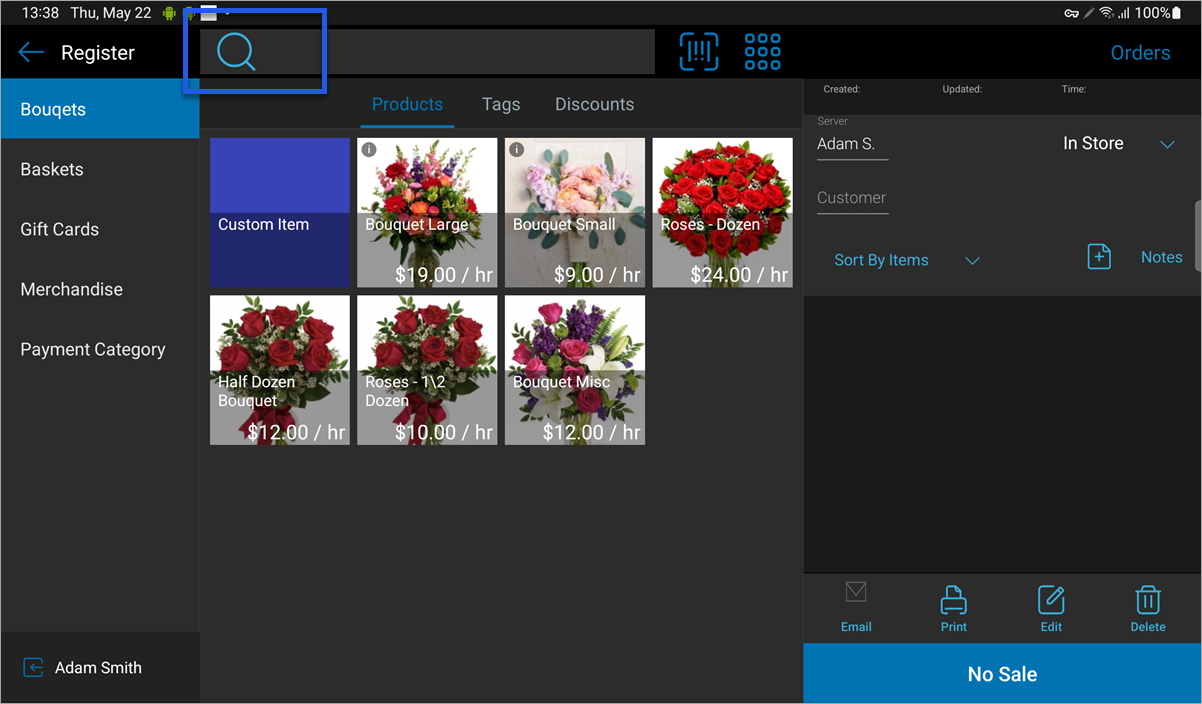This screenshot has width=1202, height=704.
Task: Switch to the Tags tab
Action: pyautogui.click(x=500, y=104)
